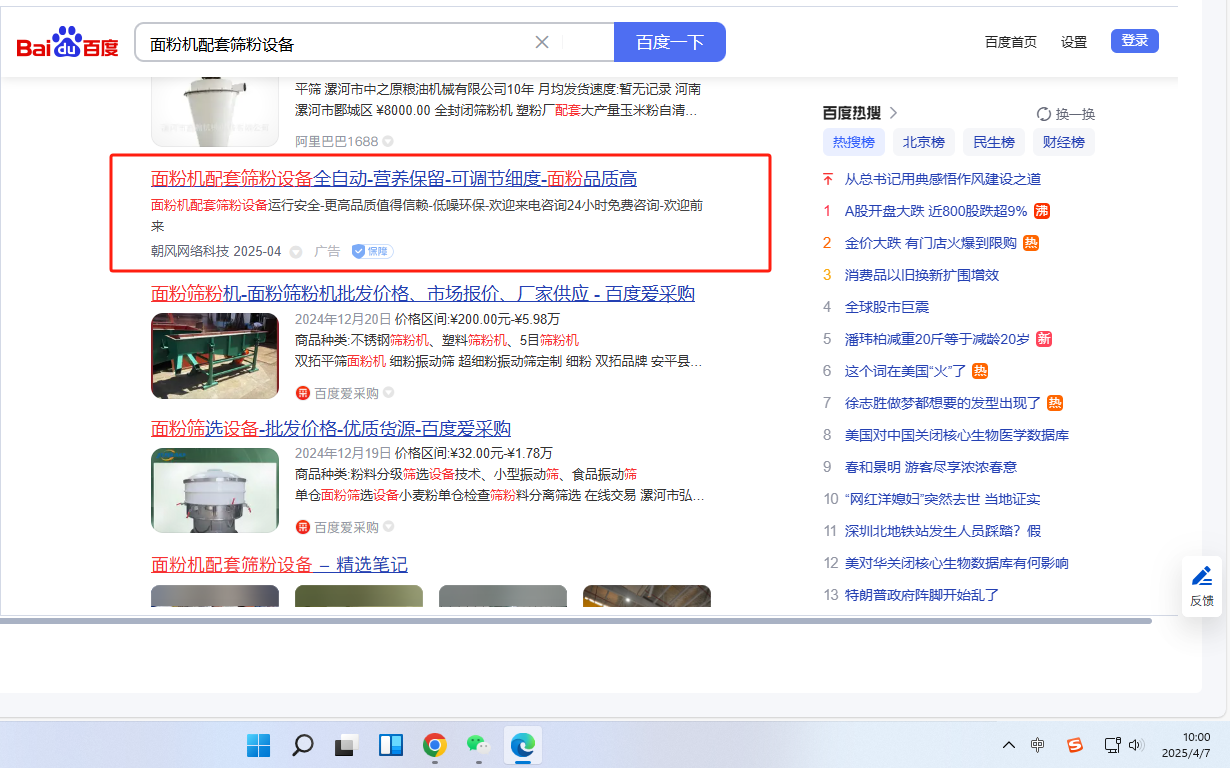Clear search text with the X icon
1230x768 pixels.
point(542,42)
